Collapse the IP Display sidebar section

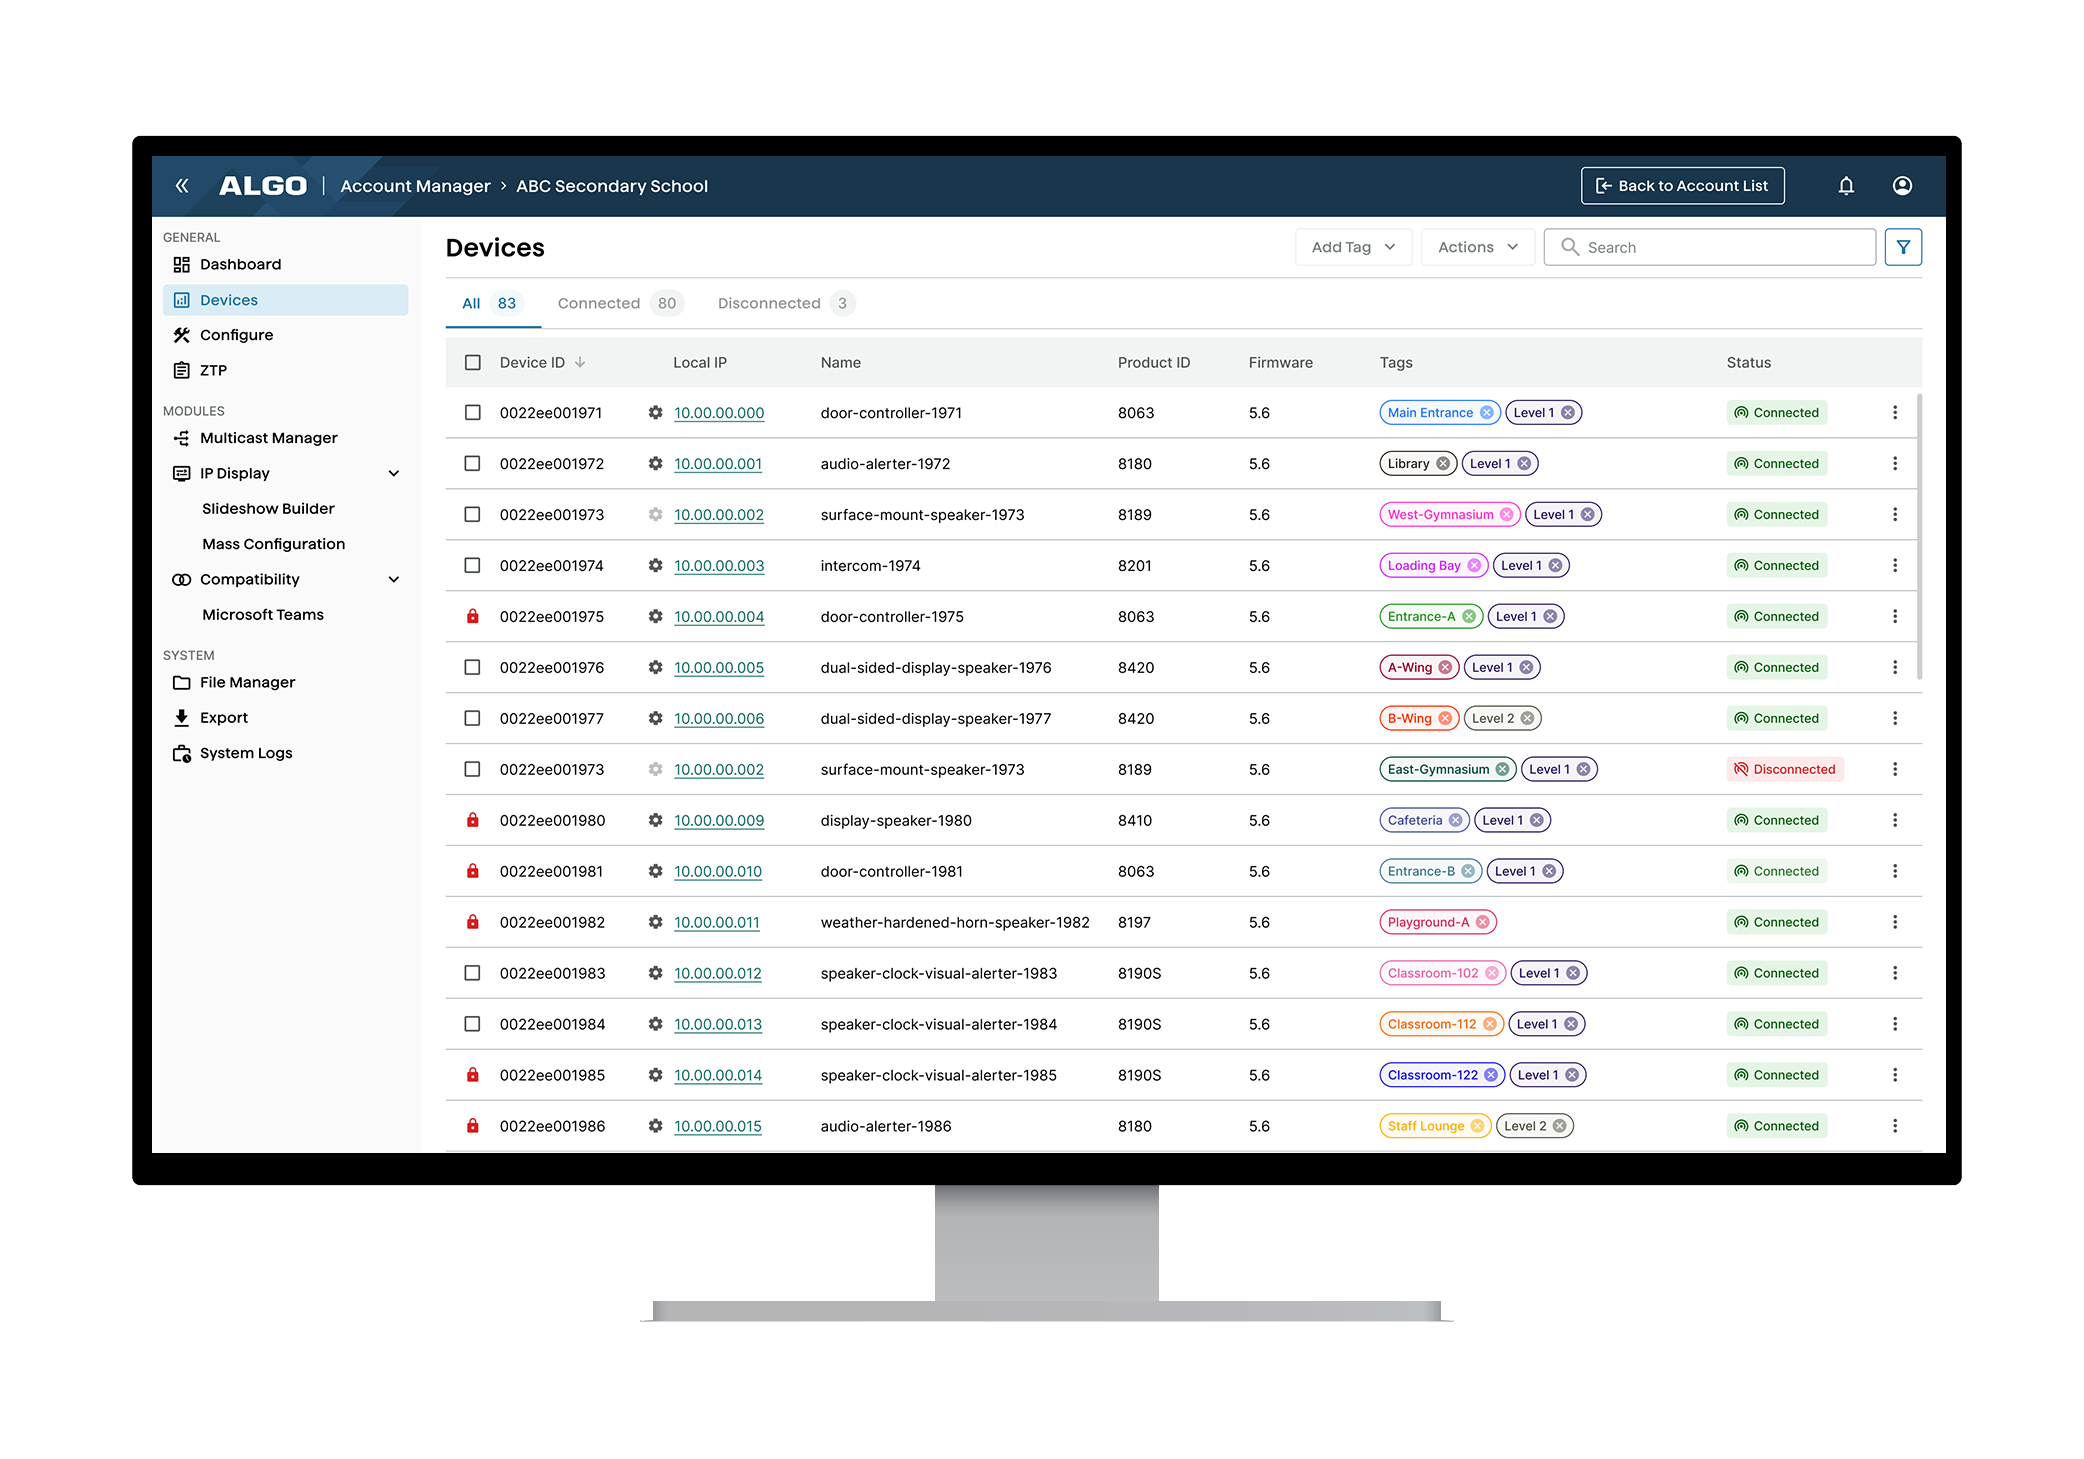click(x=394, y=474)
